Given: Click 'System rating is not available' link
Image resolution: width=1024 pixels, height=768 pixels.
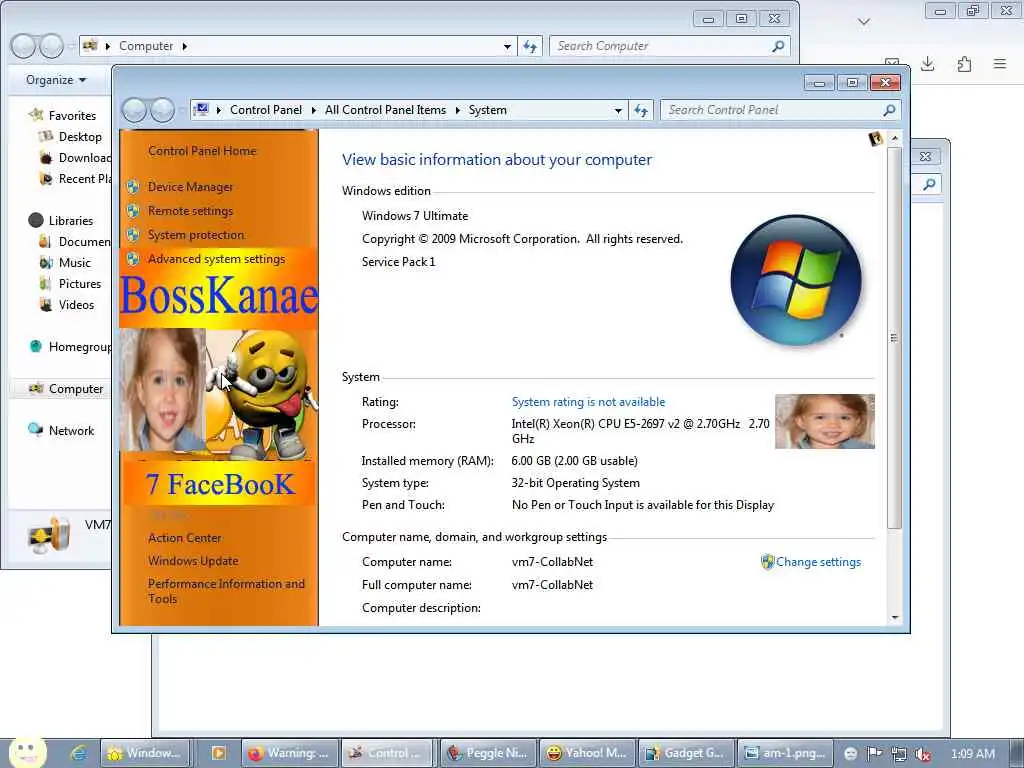Looking at the screenshot, I should [588, 402].
